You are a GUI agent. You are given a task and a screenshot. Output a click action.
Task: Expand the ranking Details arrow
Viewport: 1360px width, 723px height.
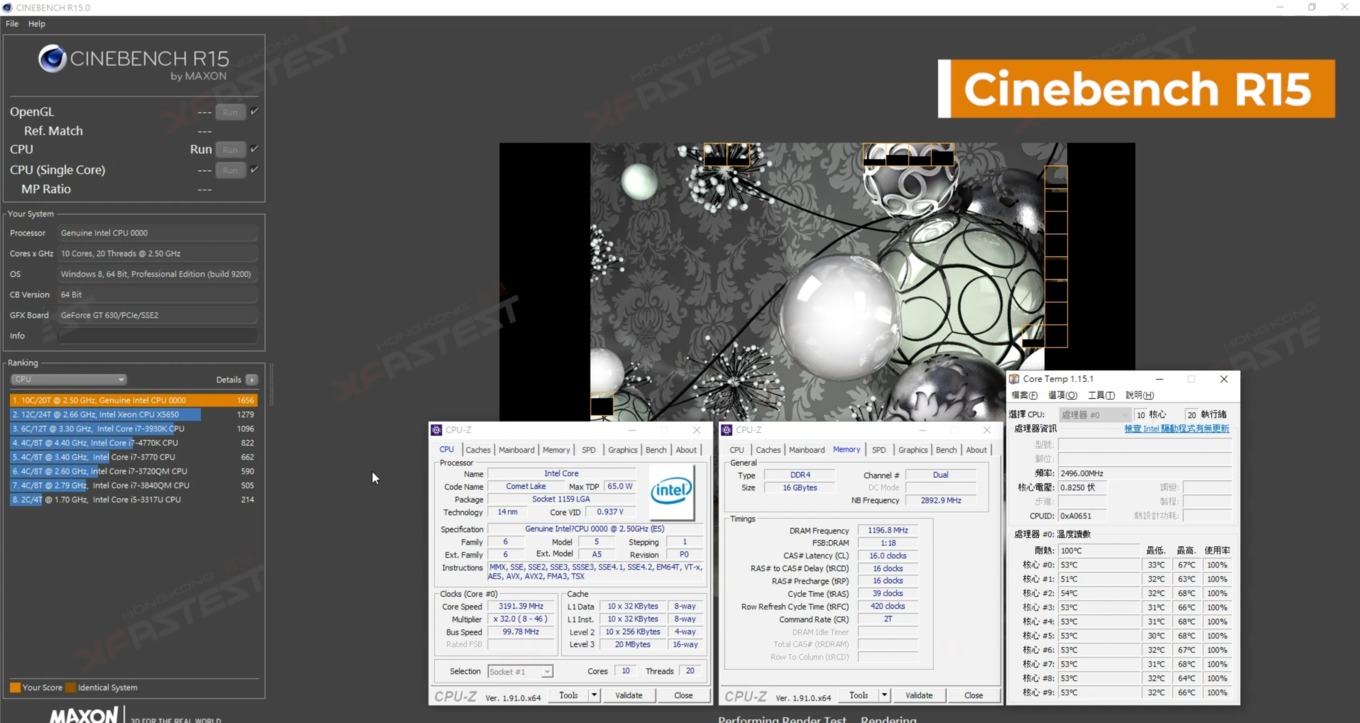click(x=251, y=380)
